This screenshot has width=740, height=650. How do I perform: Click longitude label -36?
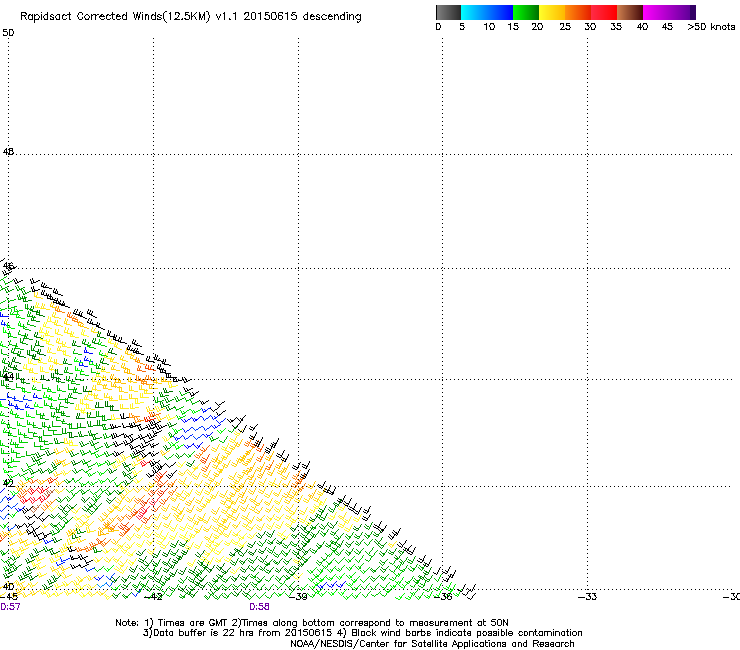tap(443, 597)
